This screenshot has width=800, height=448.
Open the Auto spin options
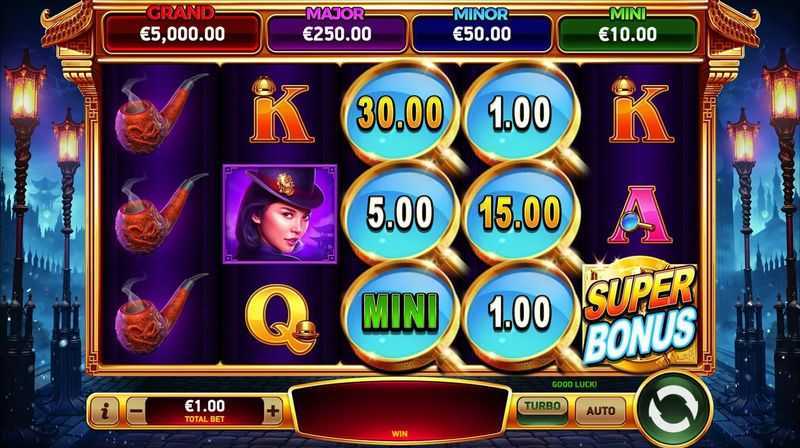[x=601, y=410]
